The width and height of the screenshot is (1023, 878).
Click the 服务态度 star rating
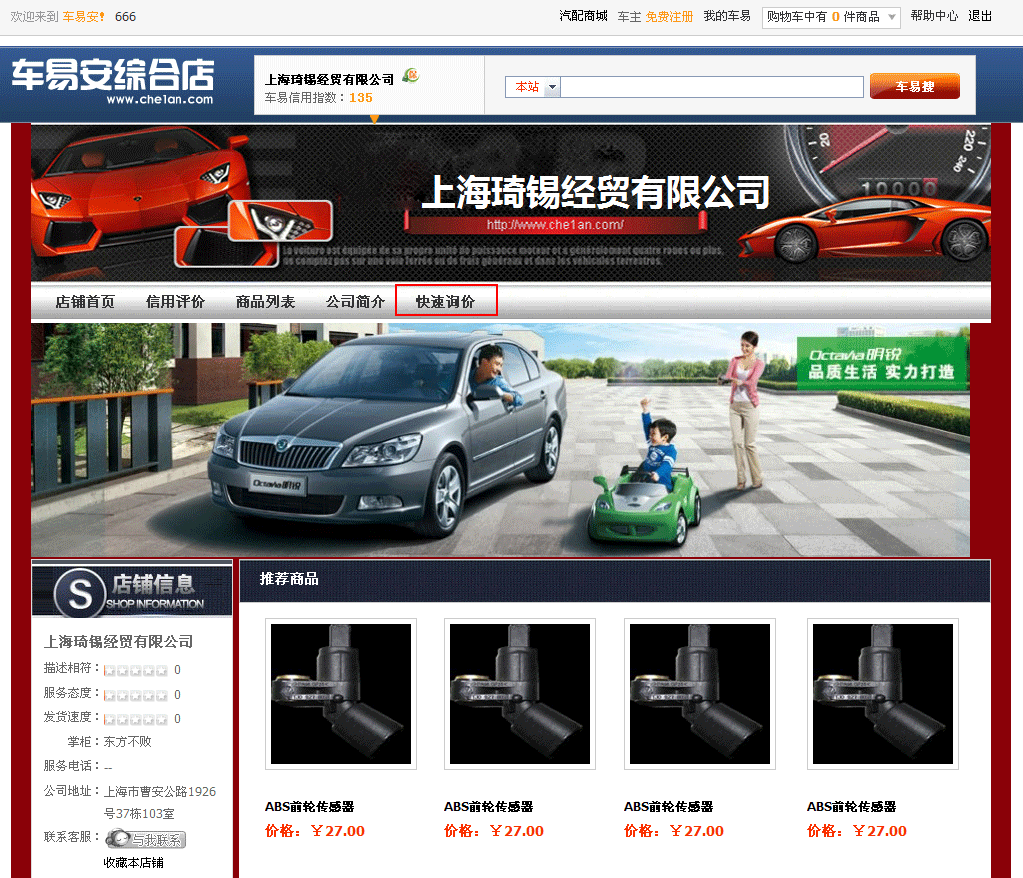(136, 695)
